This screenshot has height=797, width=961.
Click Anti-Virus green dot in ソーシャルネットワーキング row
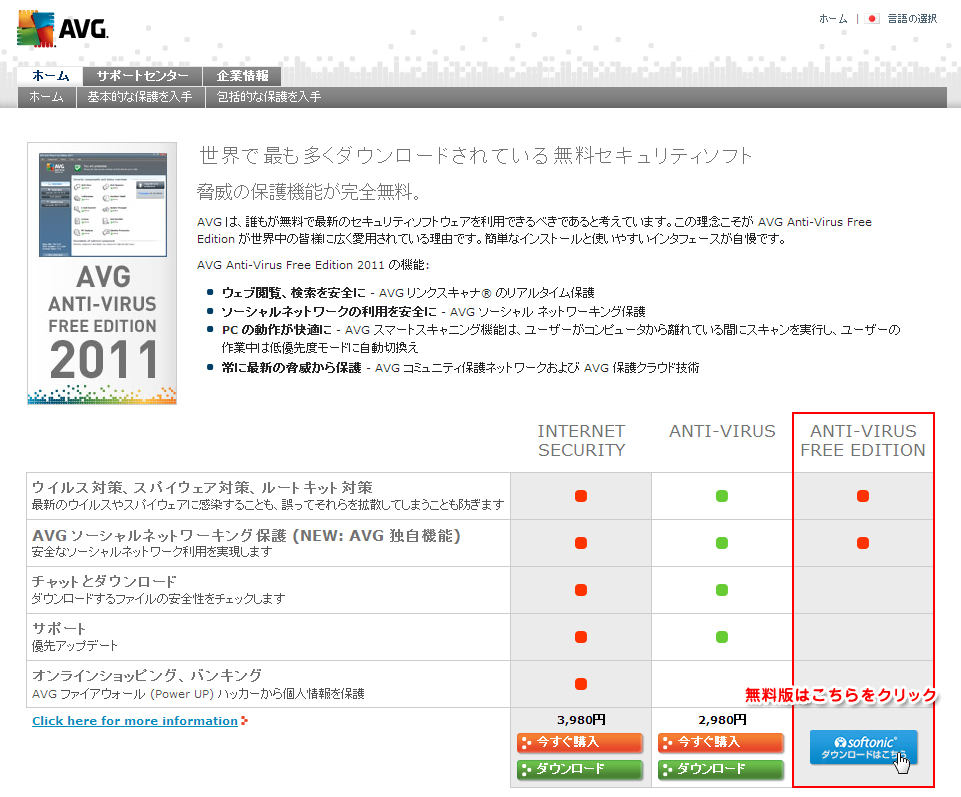coord(722,543)
